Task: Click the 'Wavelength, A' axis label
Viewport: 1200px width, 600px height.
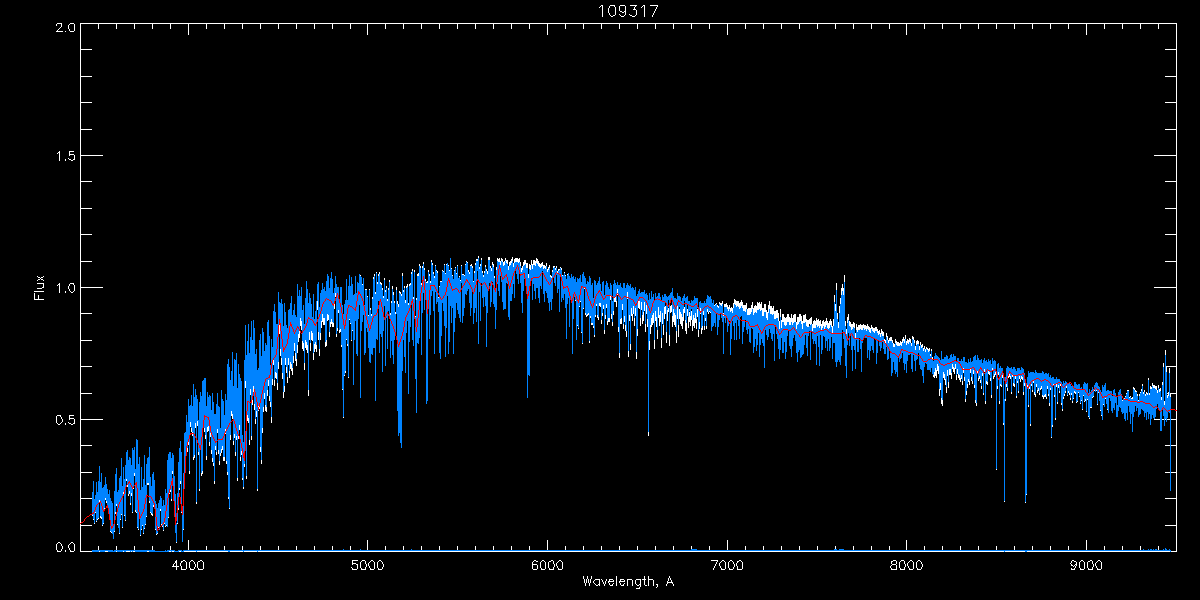Action: (628, 581)
